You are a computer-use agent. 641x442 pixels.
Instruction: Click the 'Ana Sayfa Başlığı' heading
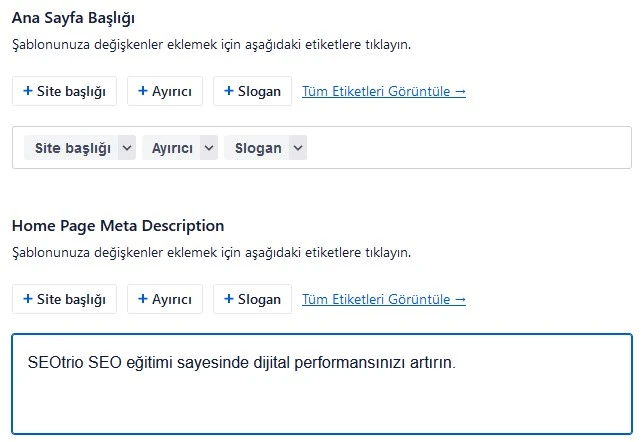pyautogui.click(x=73, y=18)
